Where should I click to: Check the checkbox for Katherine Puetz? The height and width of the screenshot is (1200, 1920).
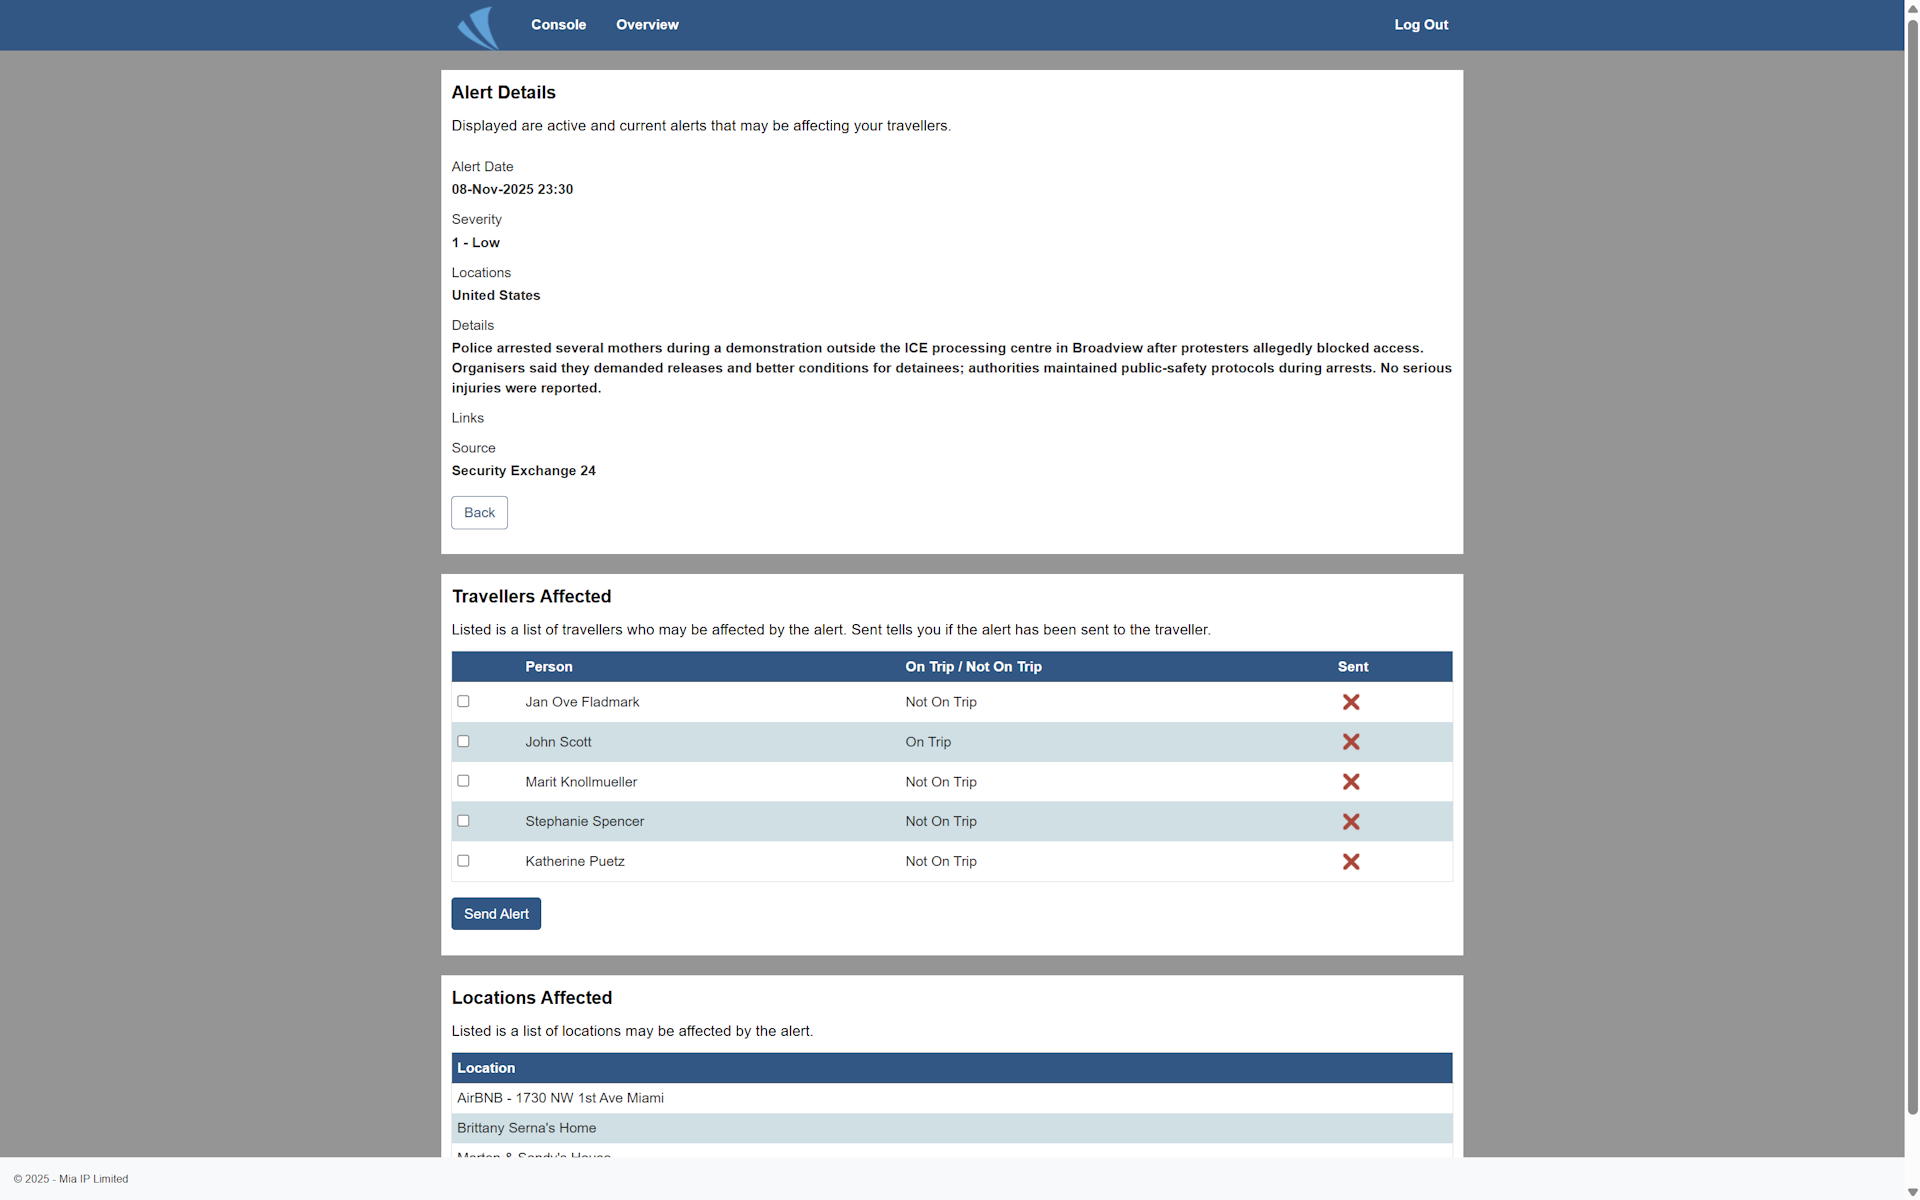pos(463,860)
